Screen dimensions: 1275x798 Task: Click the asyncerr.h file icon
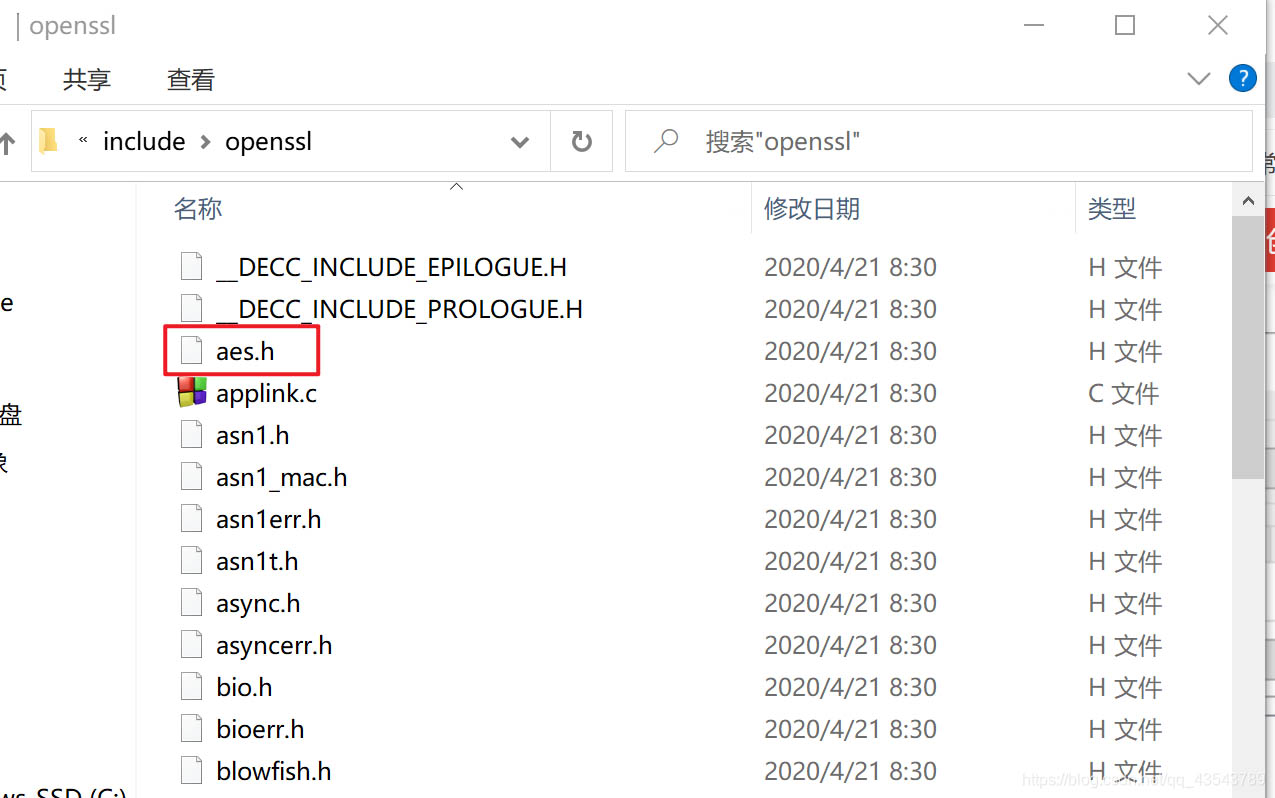coord(191,645)
